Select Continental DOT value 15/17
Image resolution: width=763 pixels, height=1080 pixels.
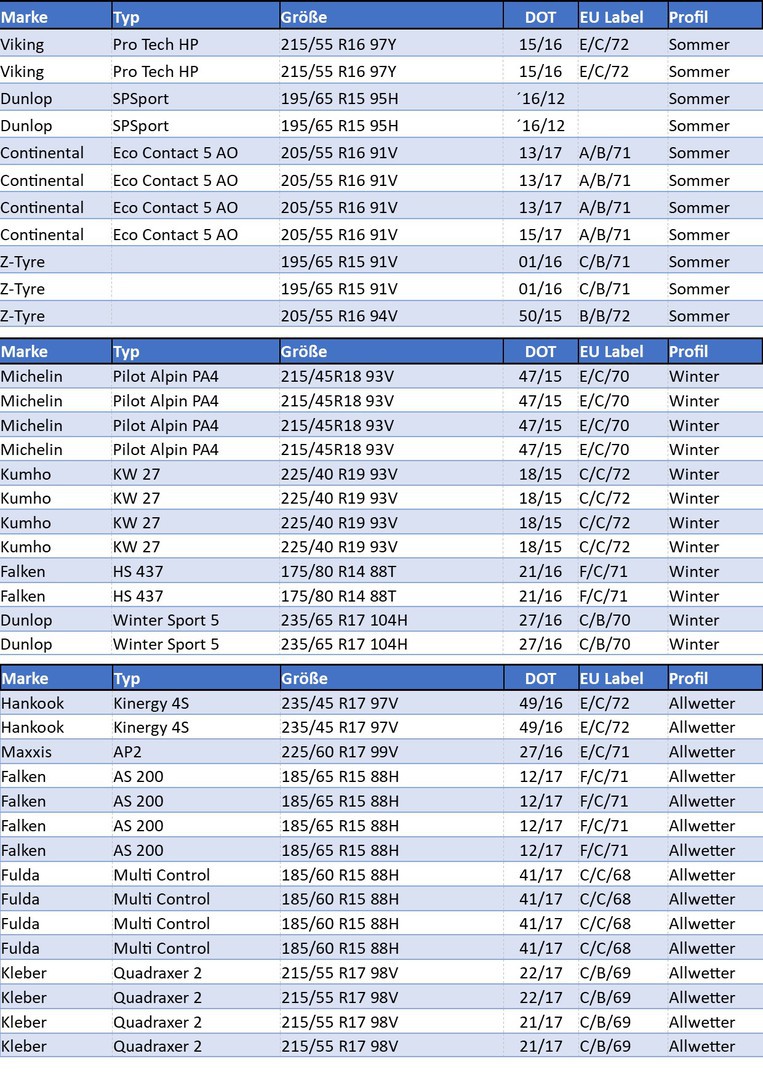point(540,235)
